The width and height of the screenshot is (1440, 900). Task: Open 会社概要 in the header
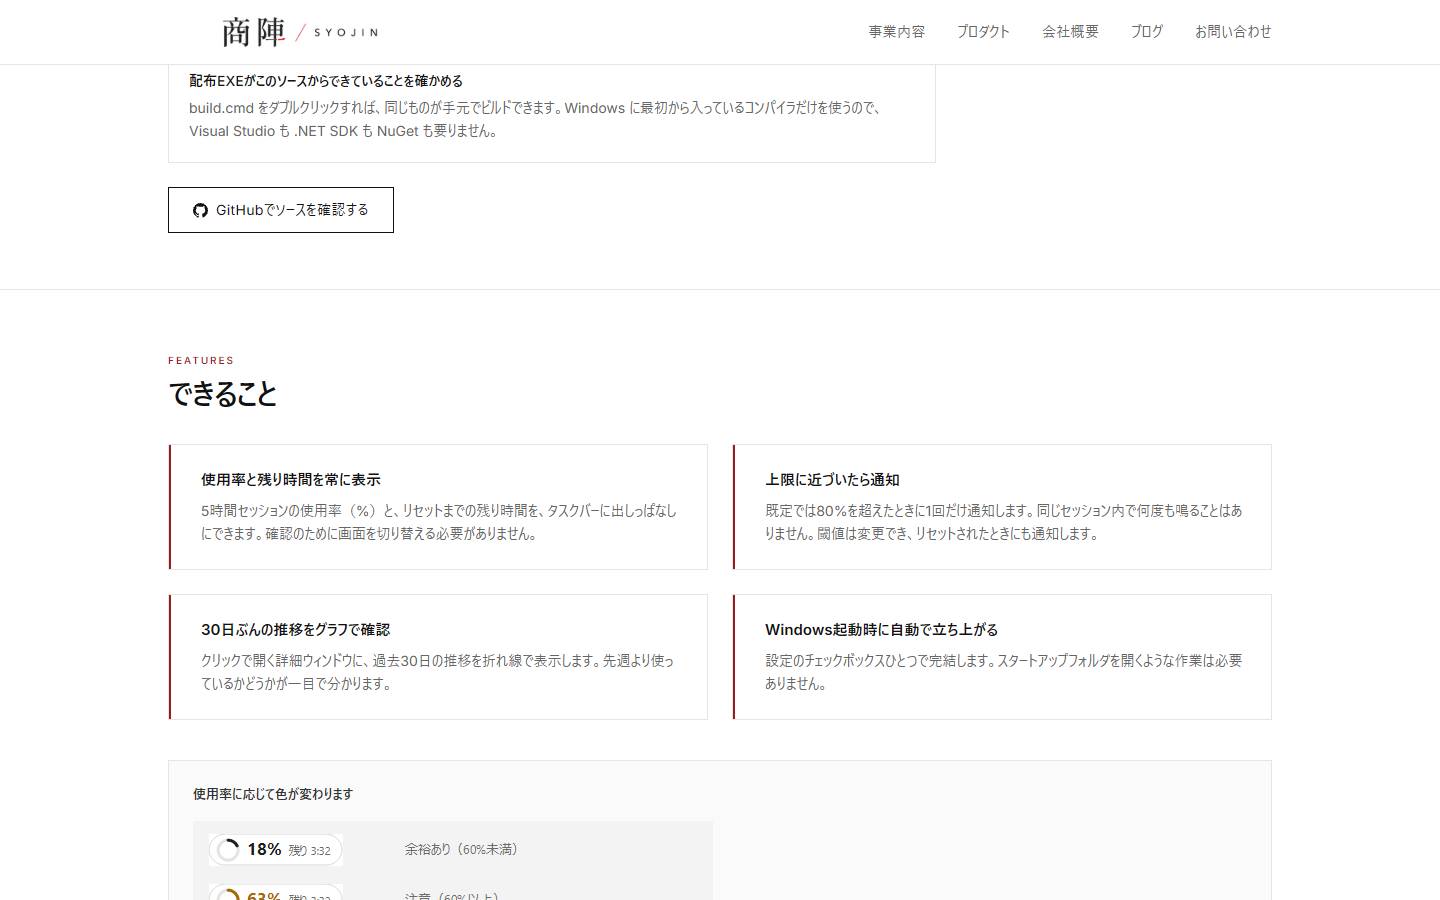[x=1070, y=32]
